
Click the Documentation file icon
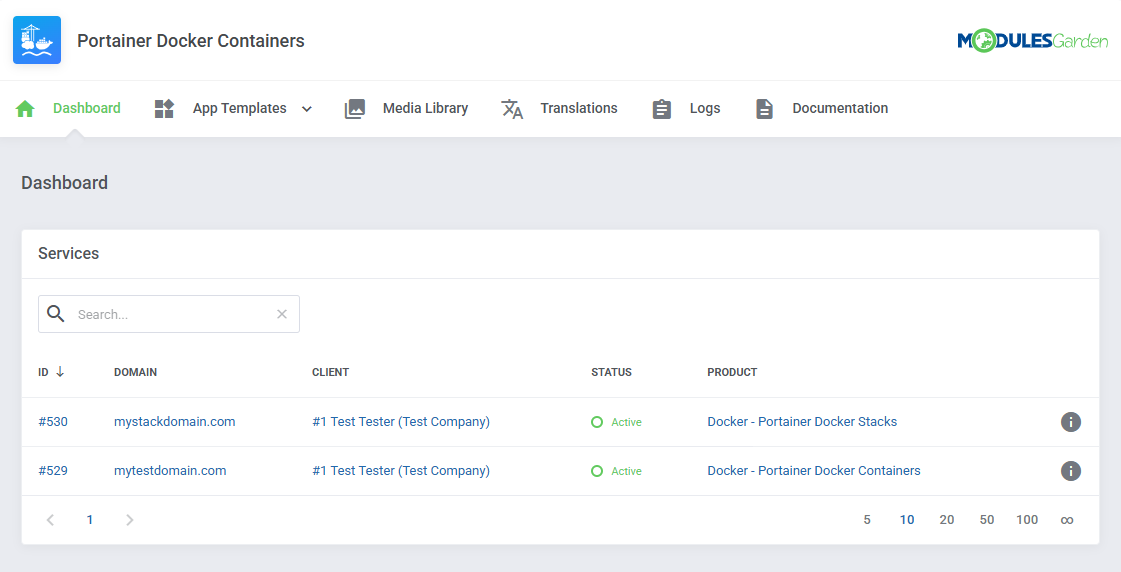764,109
